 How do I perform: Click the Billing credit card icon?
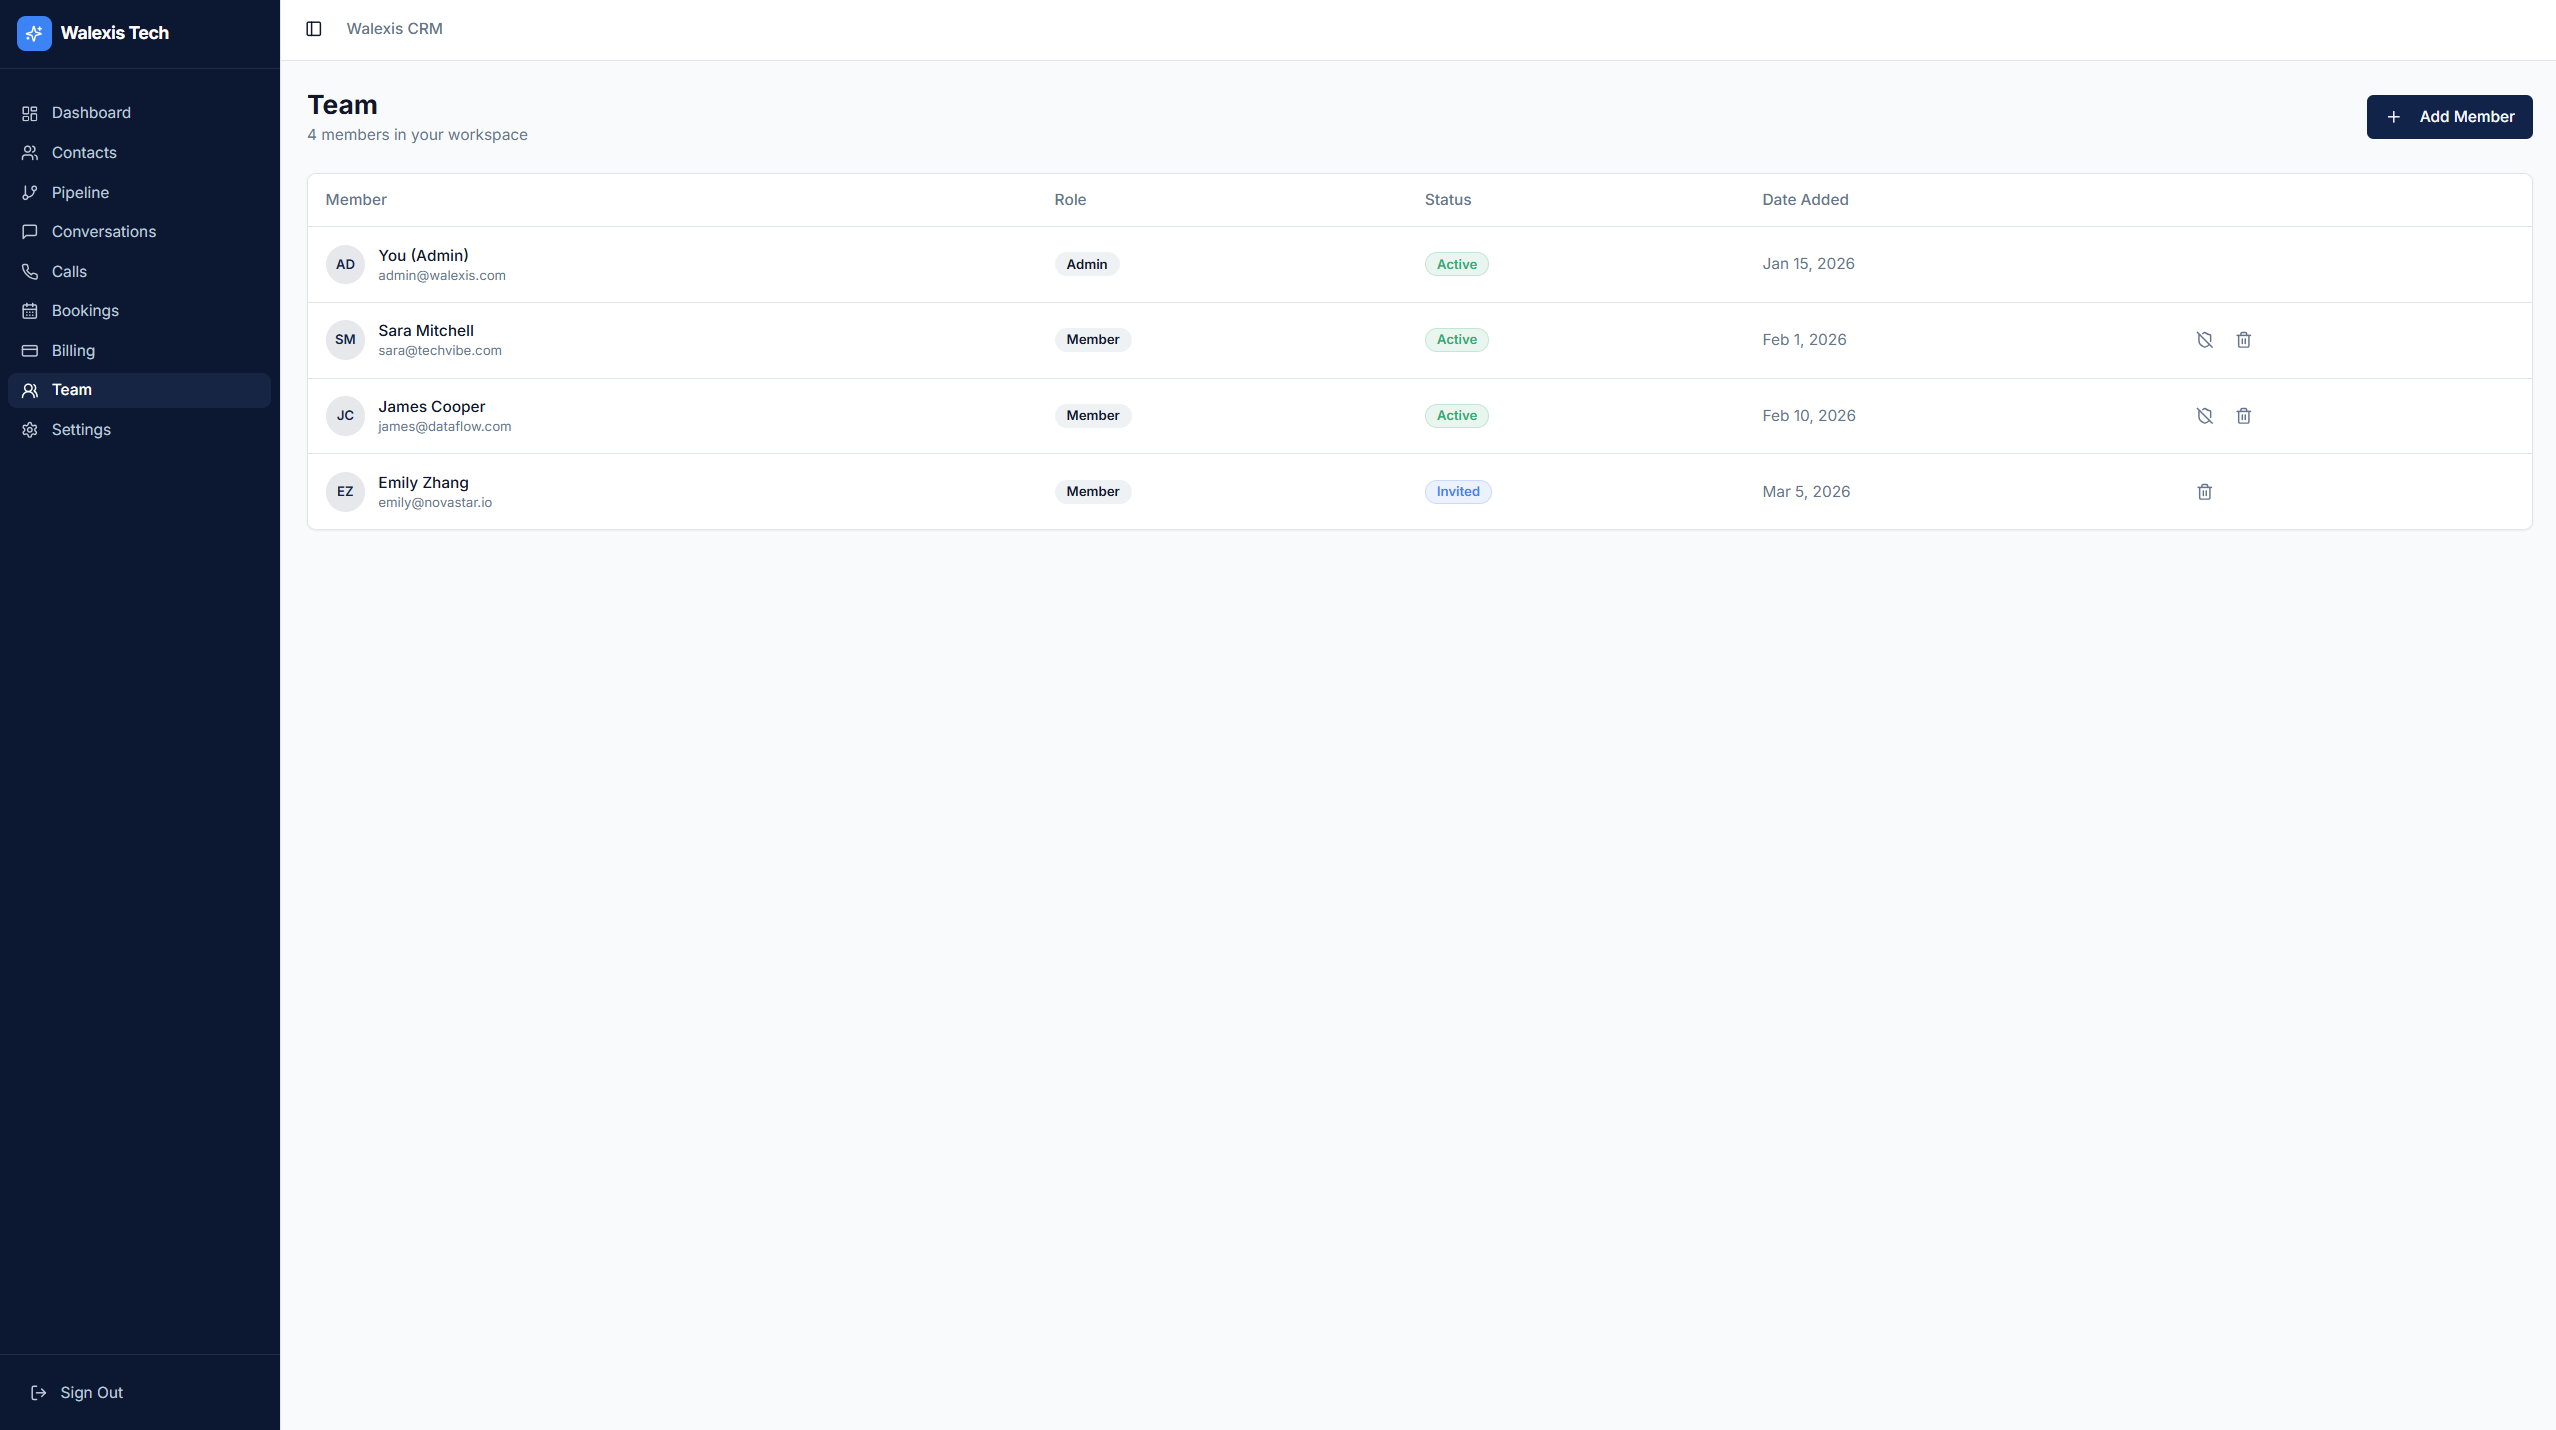click(29, 350)
